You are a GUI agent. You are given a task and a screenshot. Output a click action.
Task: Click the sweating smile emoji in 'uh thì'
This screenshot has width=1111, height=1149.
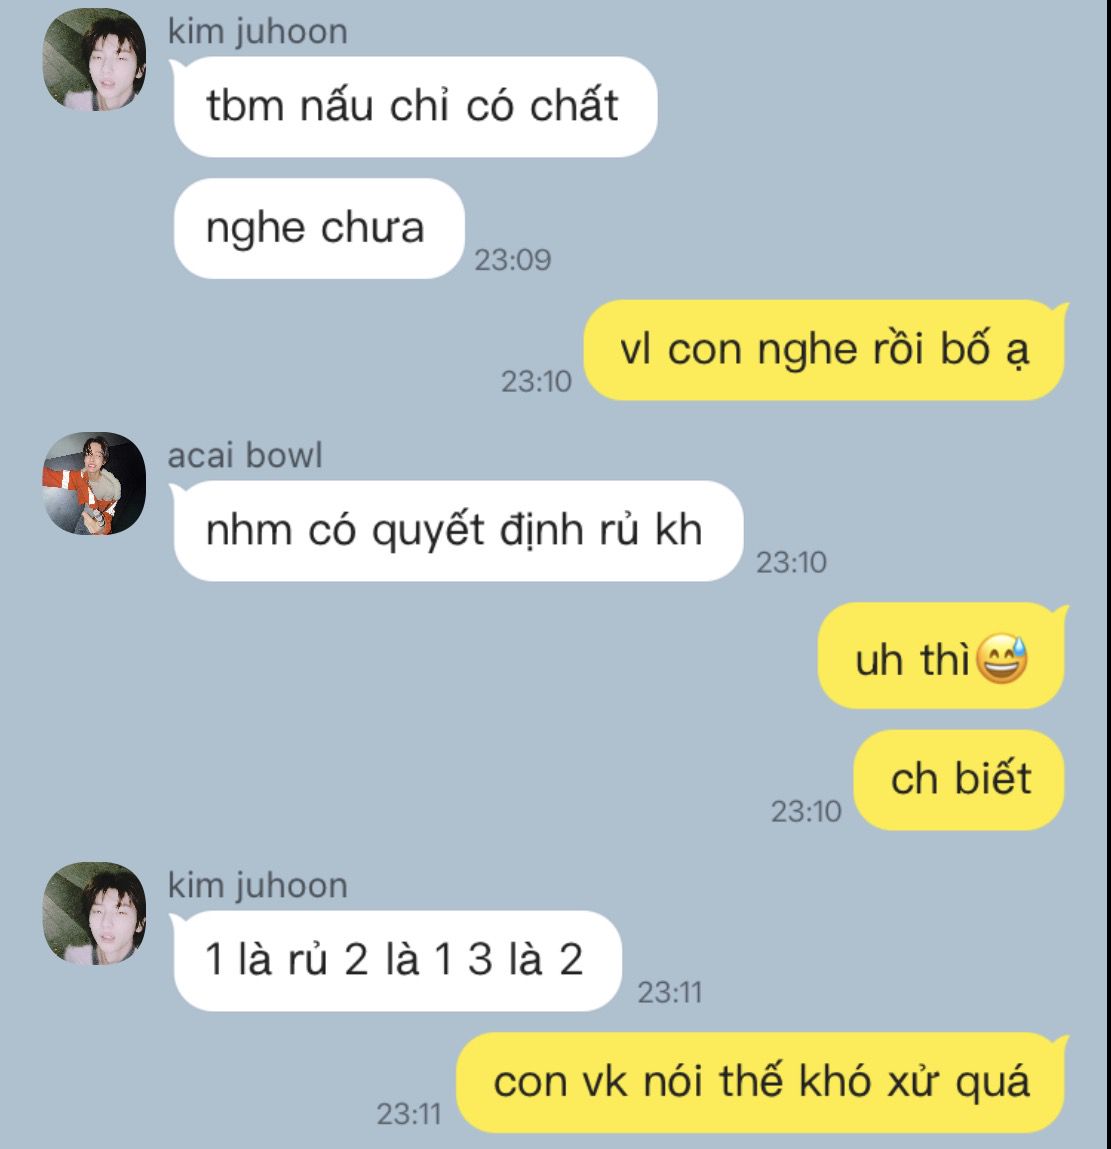(1003, 660)
